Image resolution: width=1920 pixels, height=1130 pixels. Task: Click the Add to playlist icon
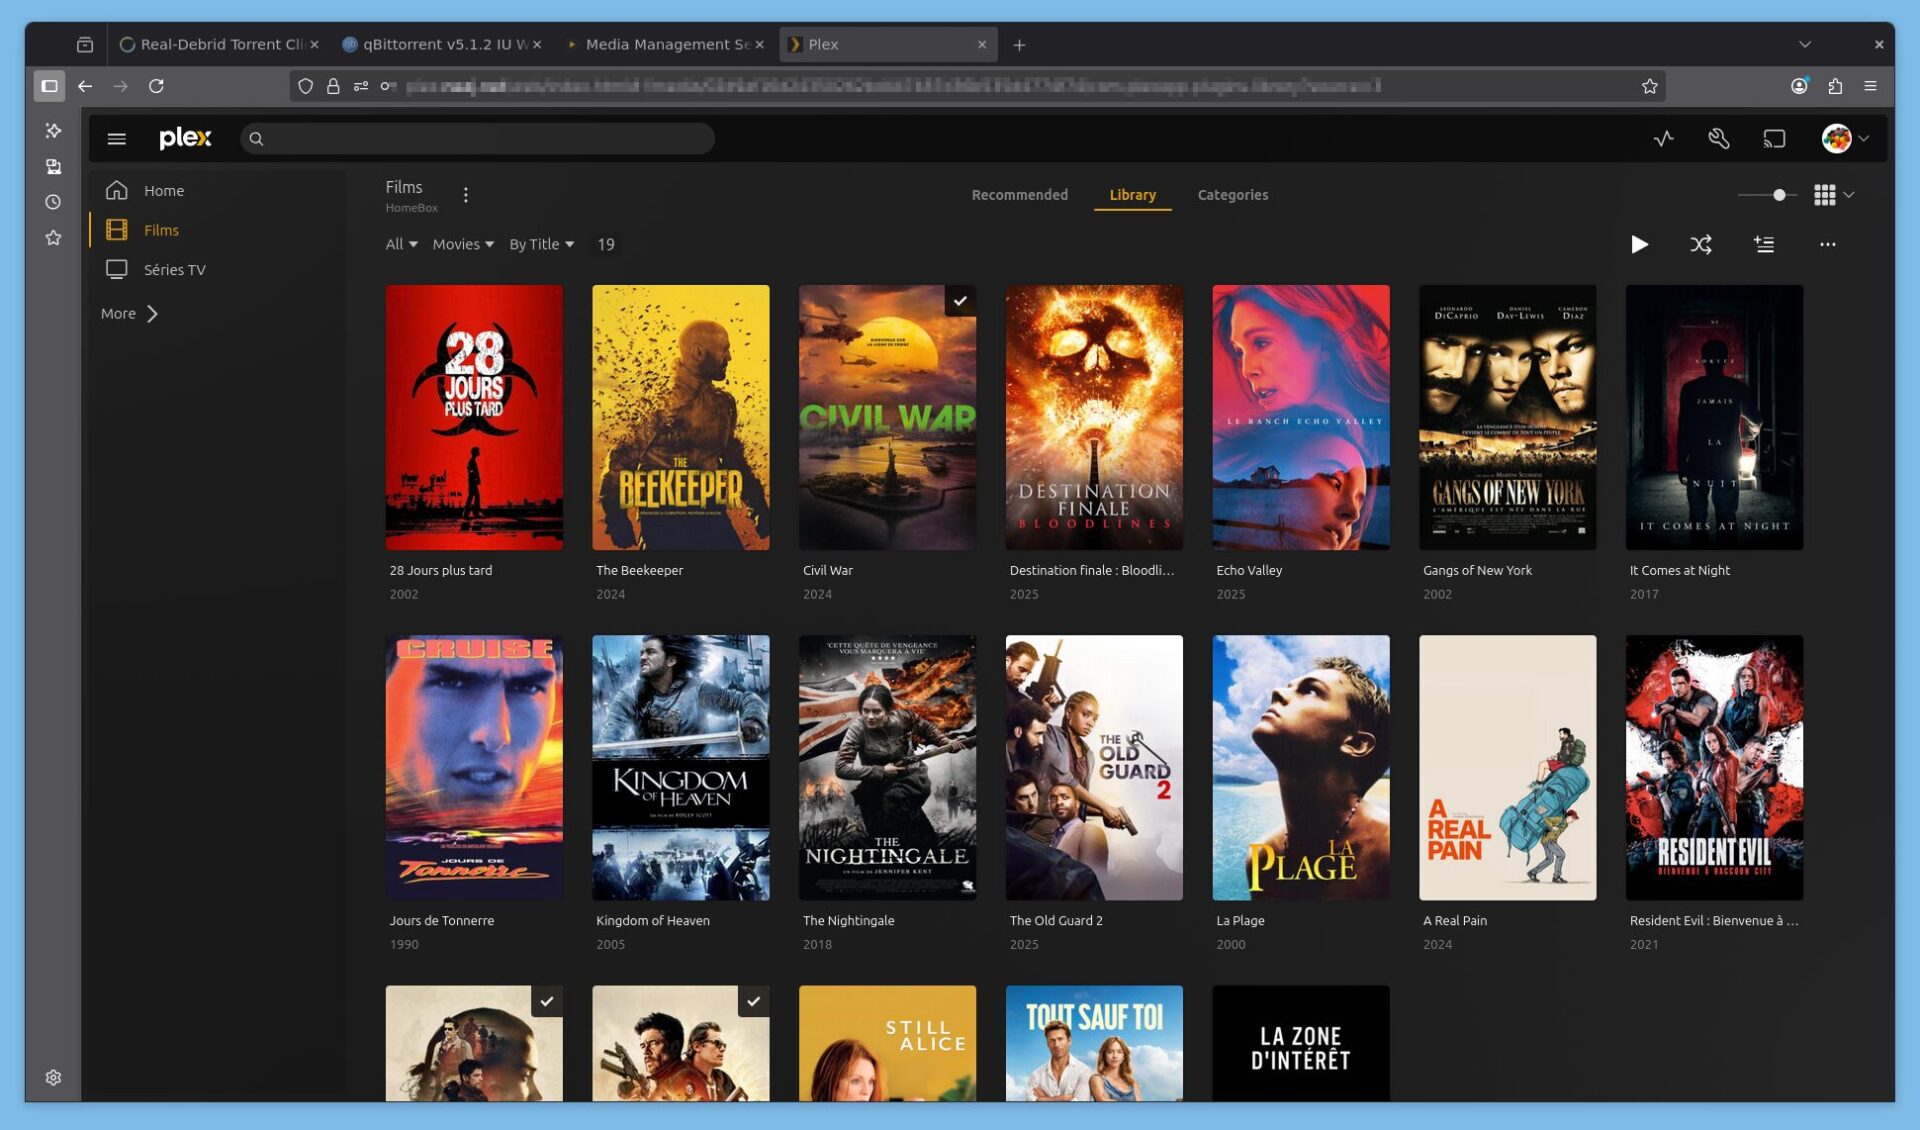point(1764,245)
